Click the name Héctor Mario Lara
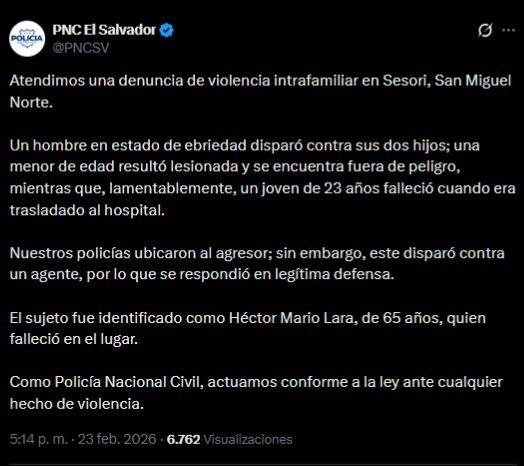 pyautogui.click(x=291, y=318)
